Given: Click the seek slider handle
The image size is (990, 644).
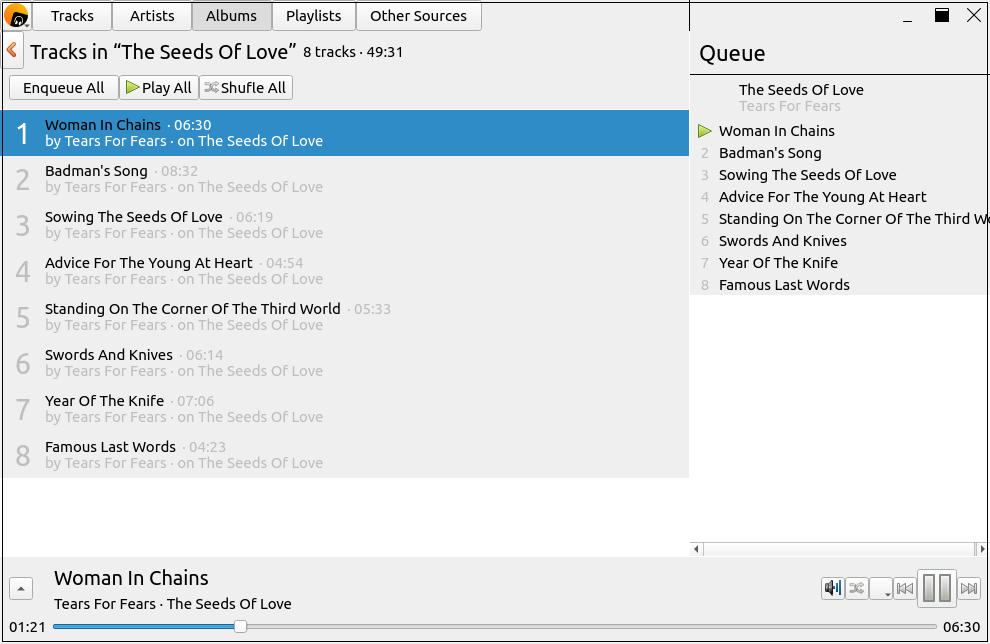Looking at the screenshot, I should point(240,626).
